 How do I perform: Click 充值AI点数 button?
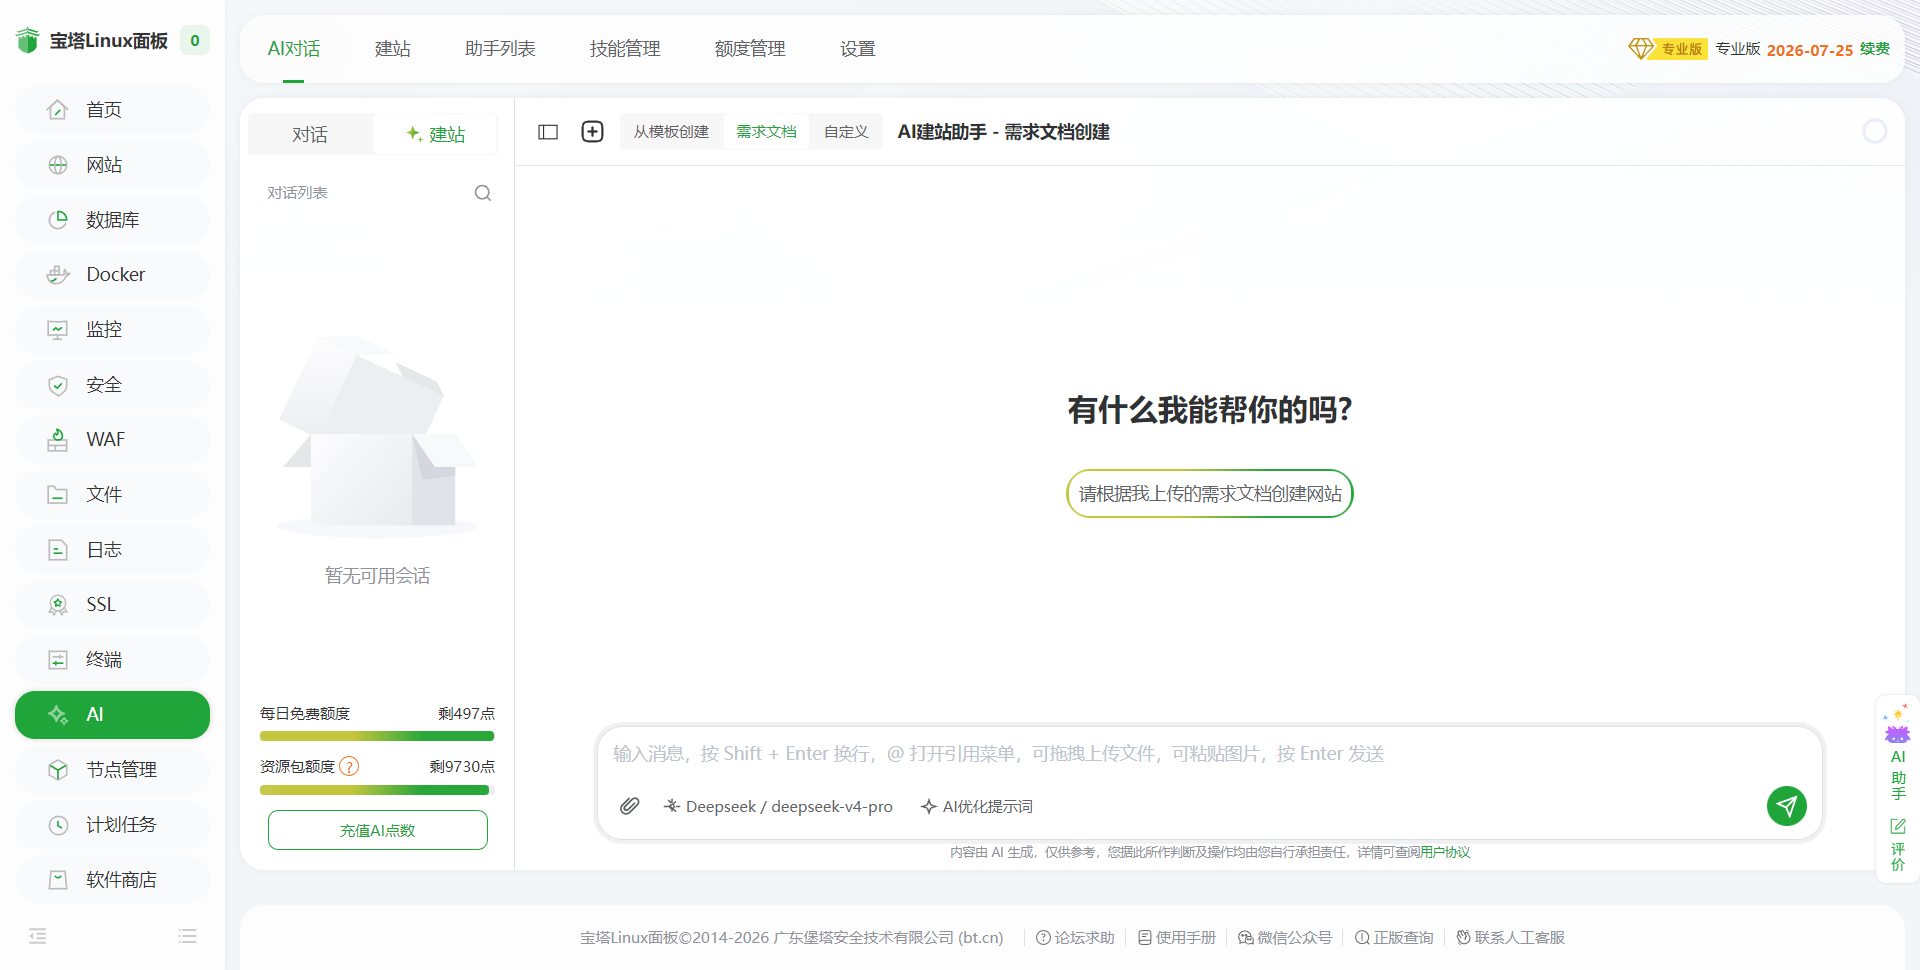pos(378,830)
